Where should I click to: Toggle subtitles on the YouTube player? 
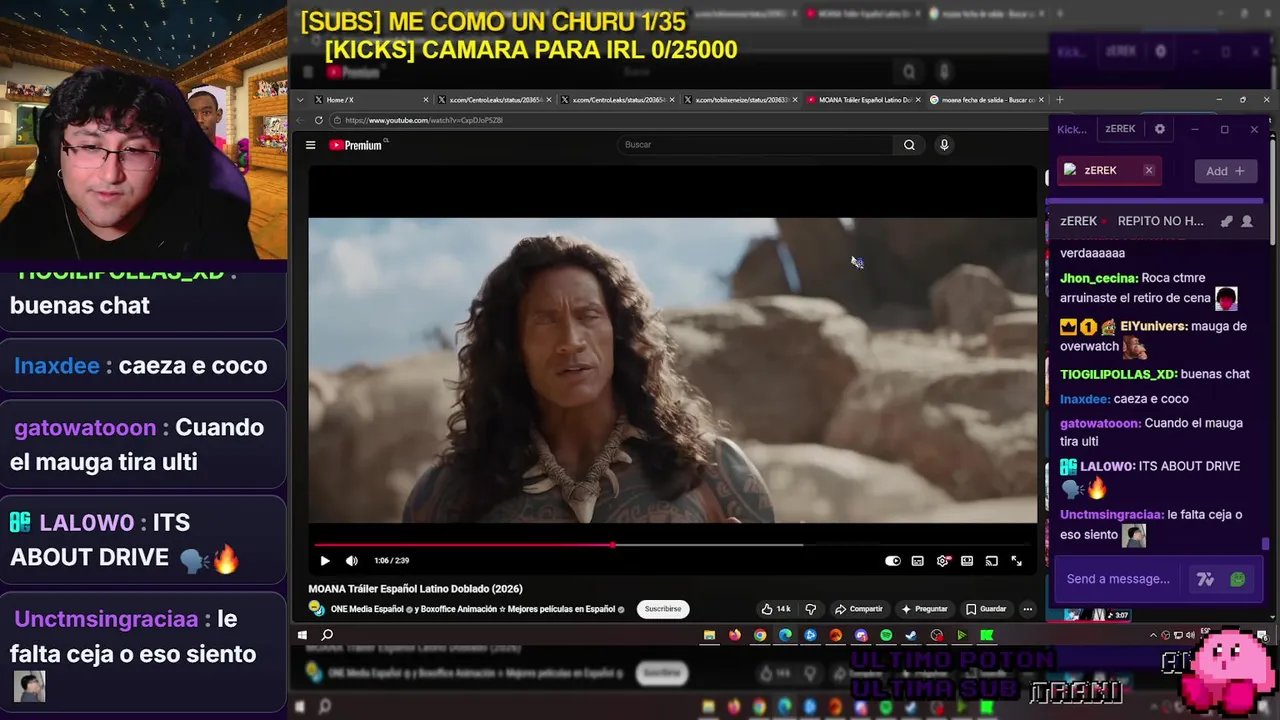[x=918, y=561]
